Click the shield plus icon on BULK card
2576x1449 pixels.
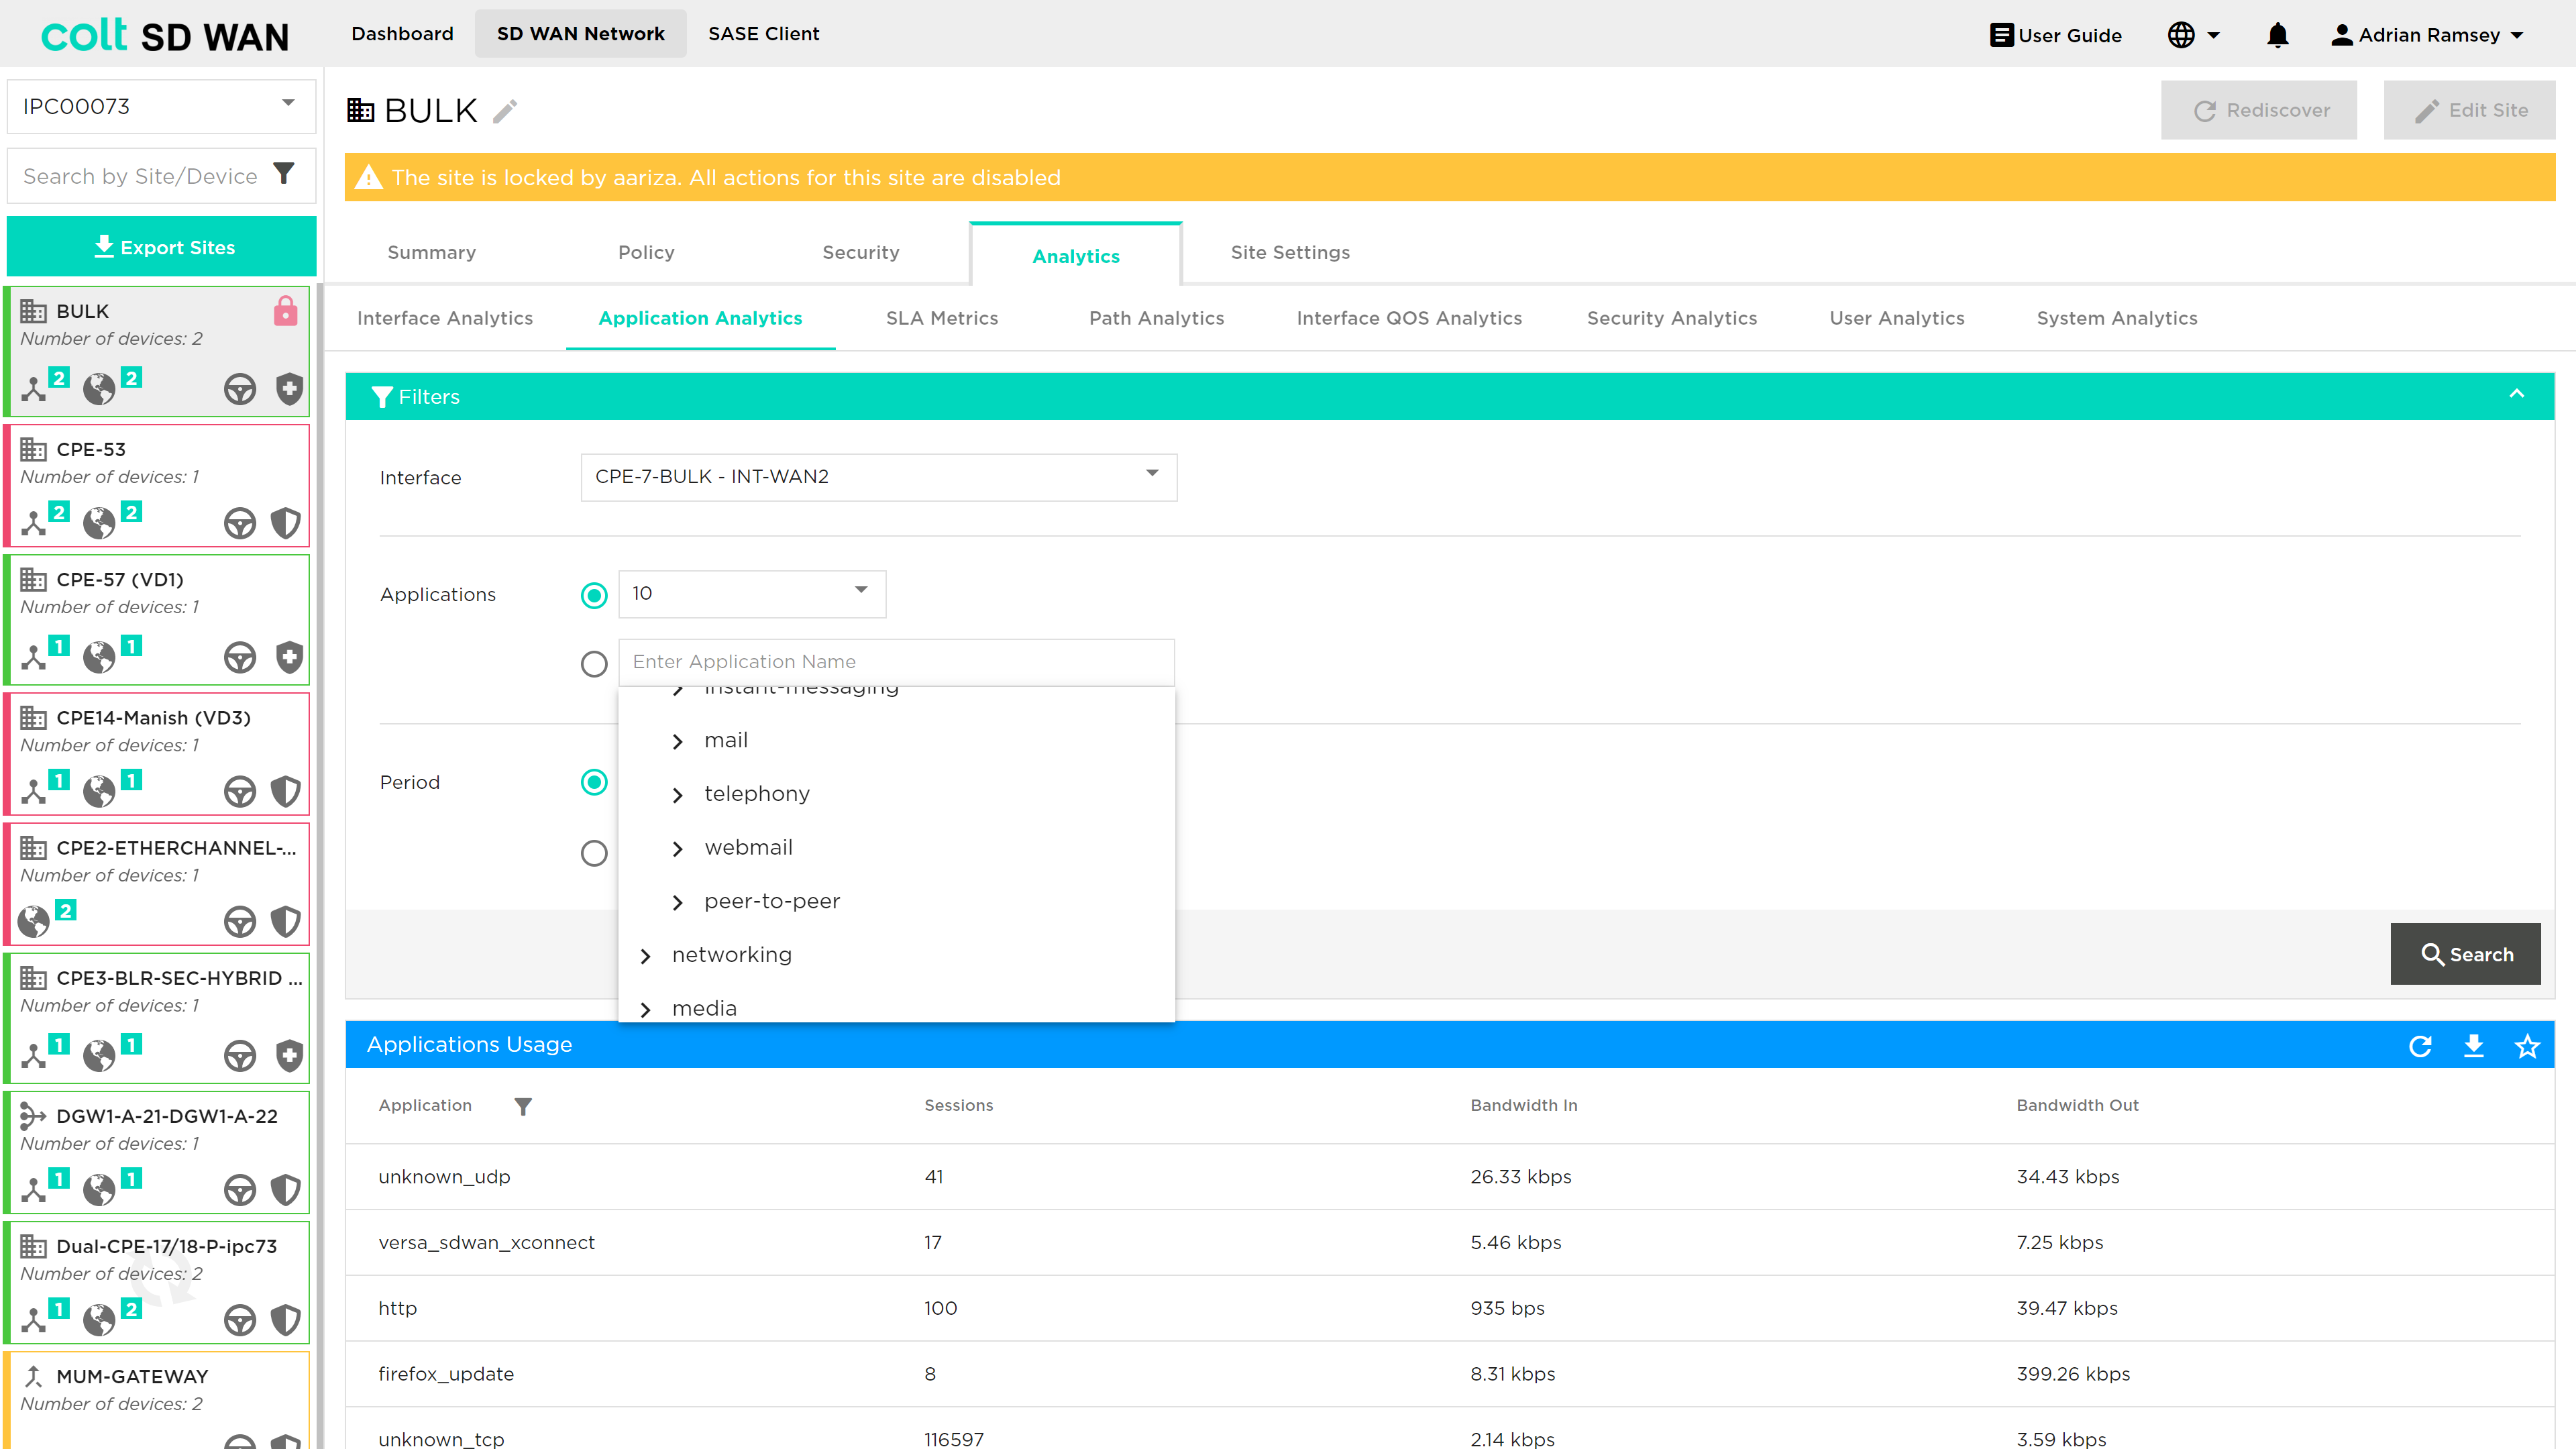pos(289,388)
